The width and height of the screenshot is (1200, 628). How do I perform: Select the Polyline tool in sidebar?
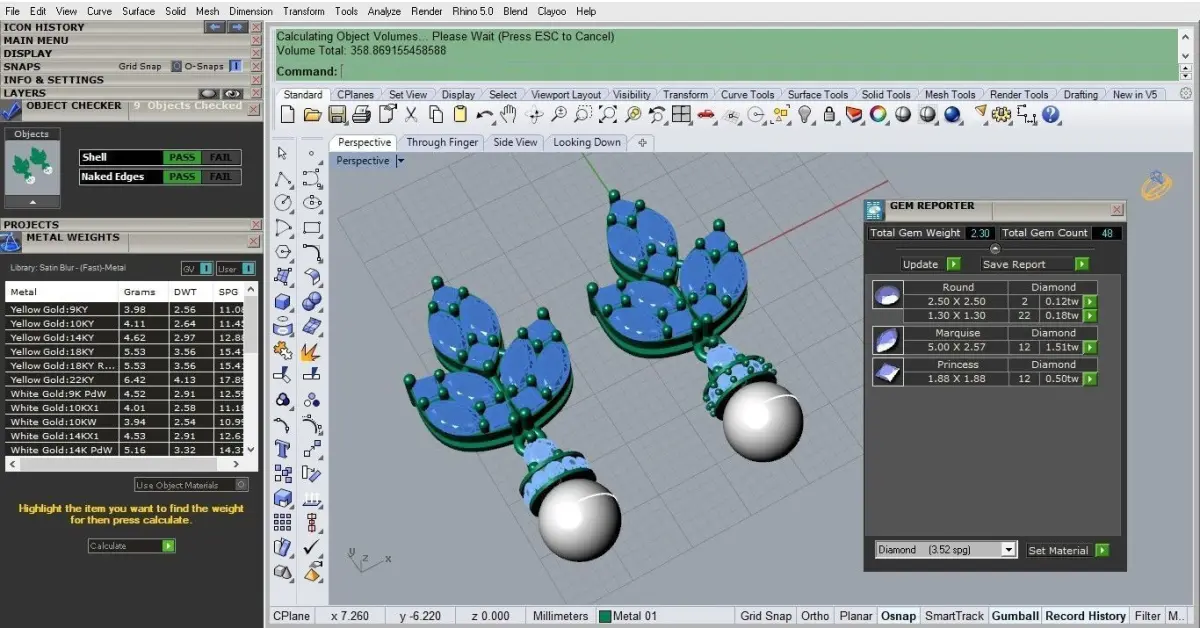pyautogui.click(x=283, y=180)
